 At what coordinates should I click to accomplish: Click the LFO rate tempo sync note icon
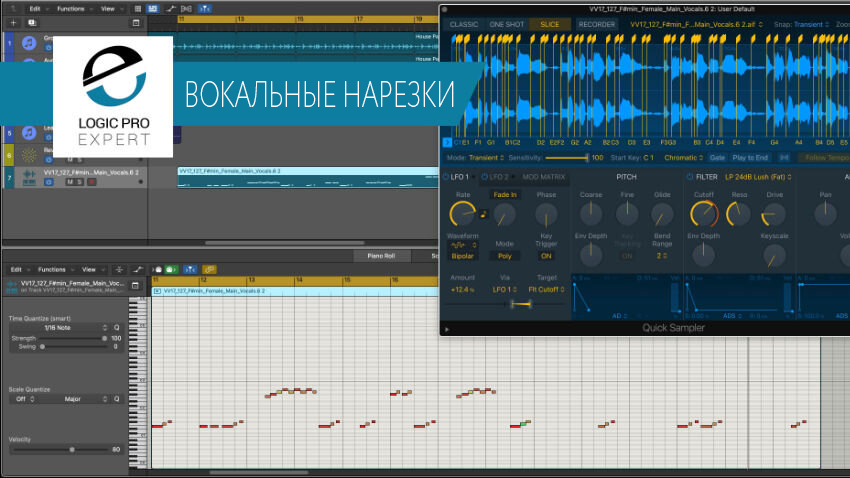[484, 215]
